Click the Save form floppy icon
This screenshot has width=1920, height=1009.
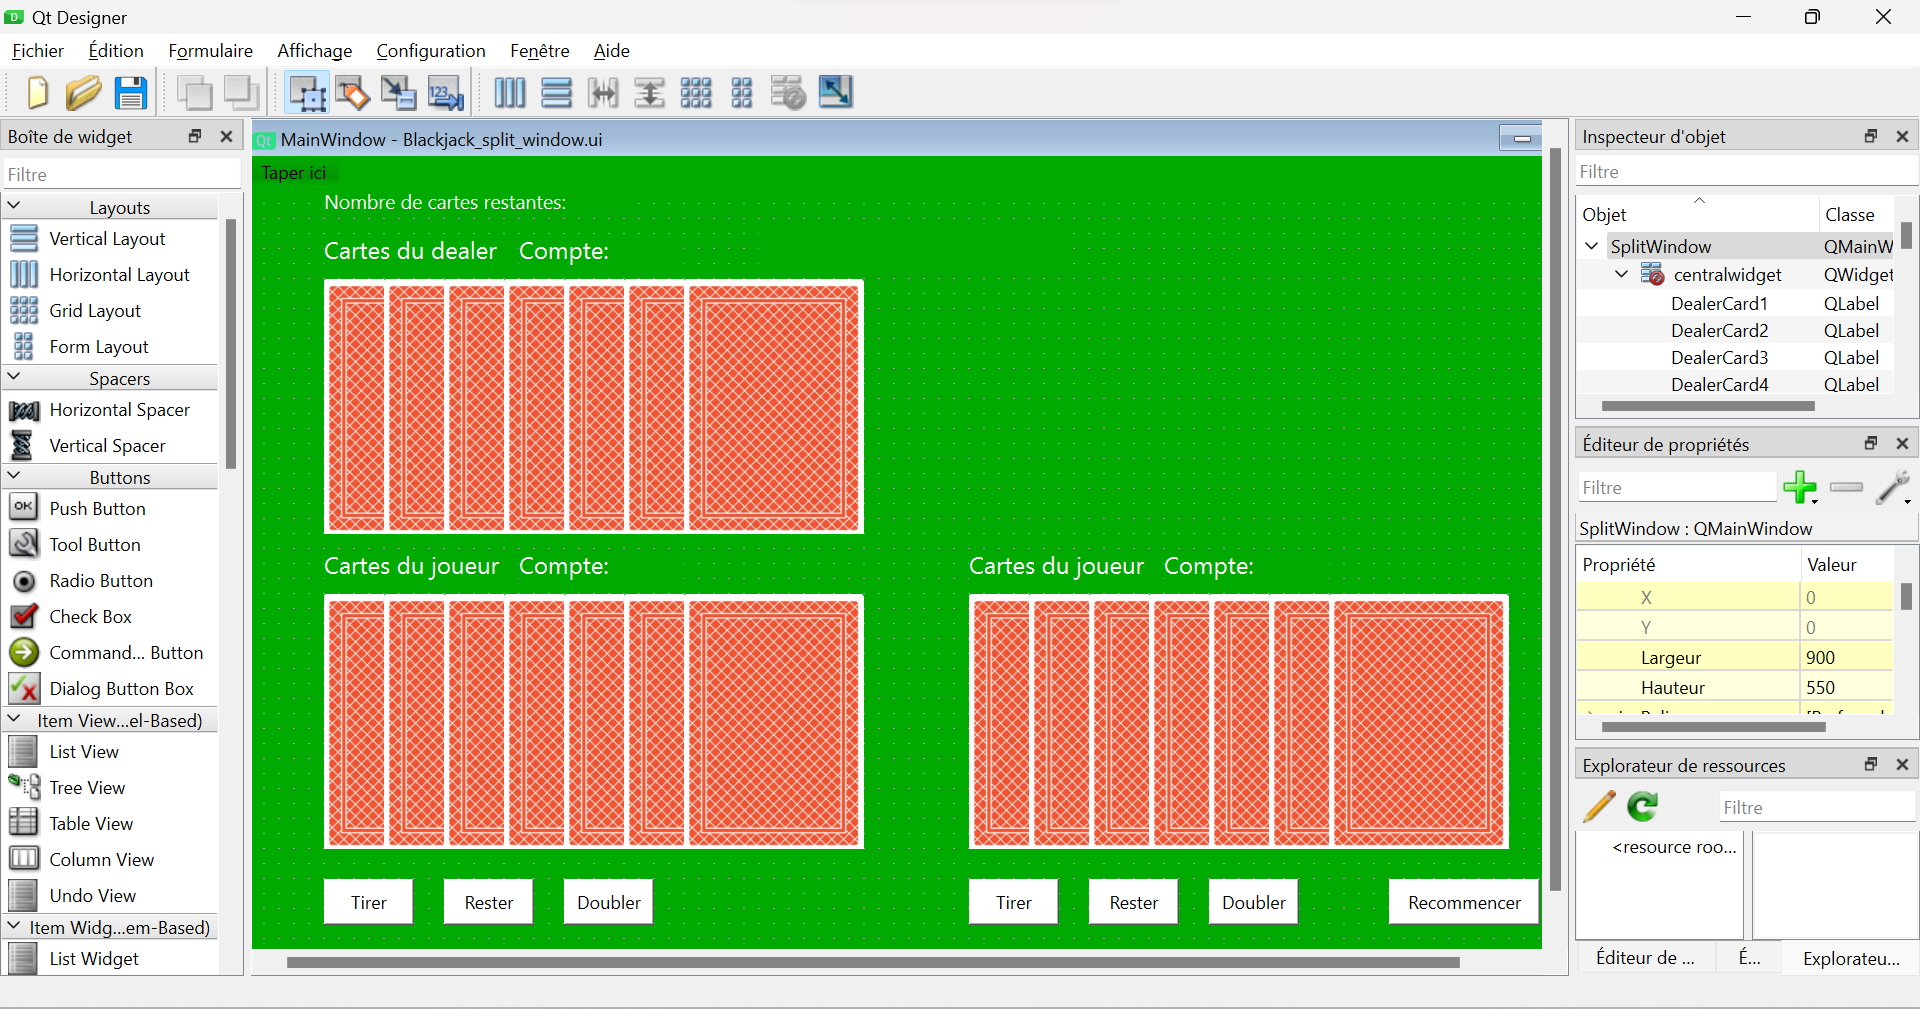[131, 92]
